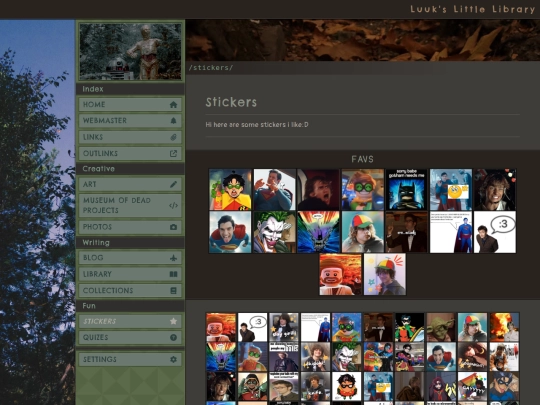Screen dimensions: 540x405
Task: Click the explosion sticker in the lower grid
Action: pos(504,327)
